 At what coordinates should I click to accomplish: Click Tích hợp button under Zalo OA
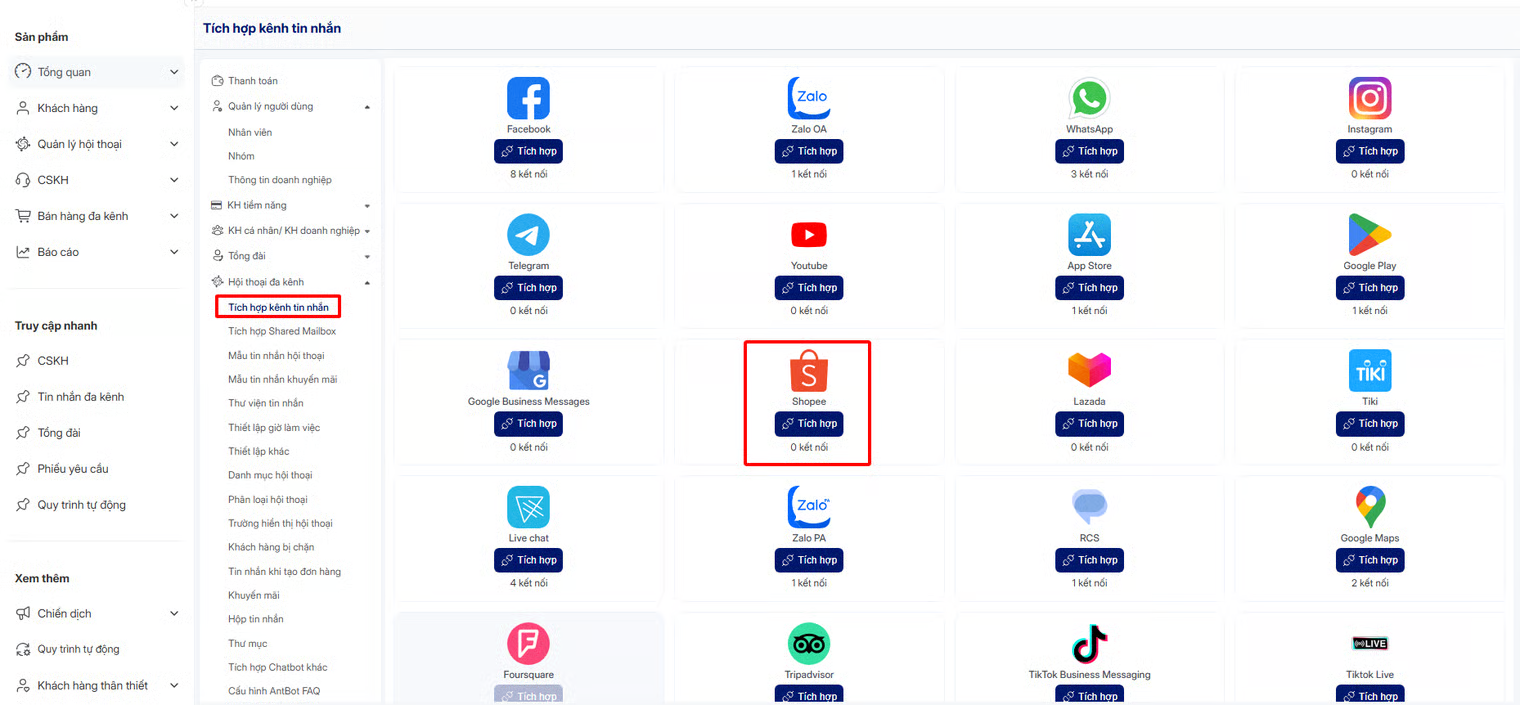809,151
